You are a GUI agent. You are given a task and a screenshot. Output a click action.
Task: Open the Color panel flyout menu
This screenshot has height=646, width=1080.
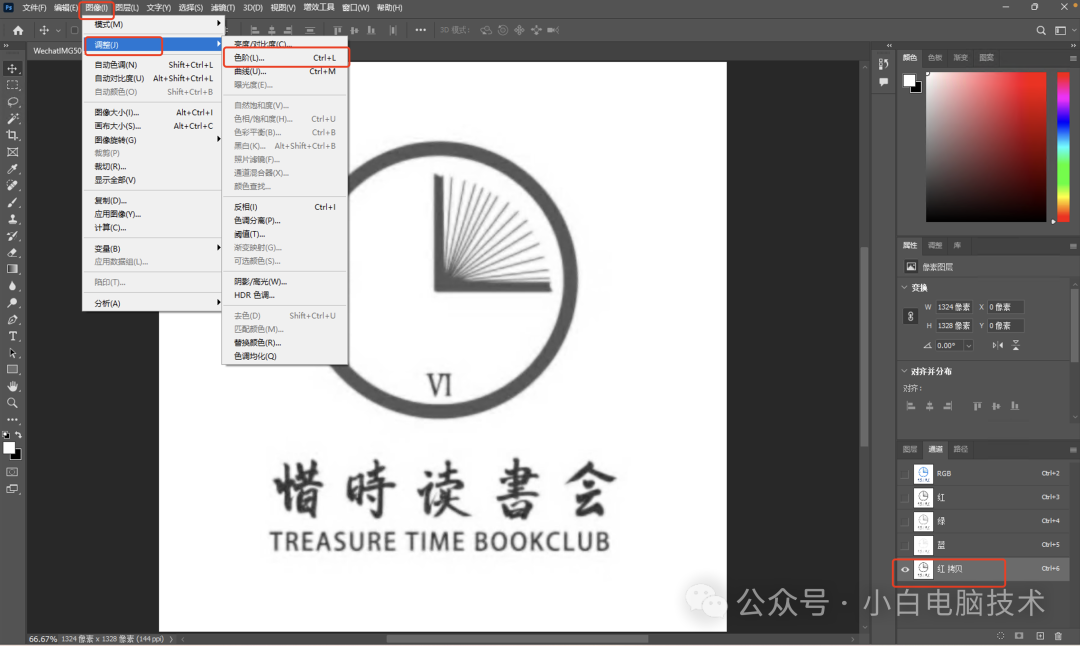pos(1072,58)
